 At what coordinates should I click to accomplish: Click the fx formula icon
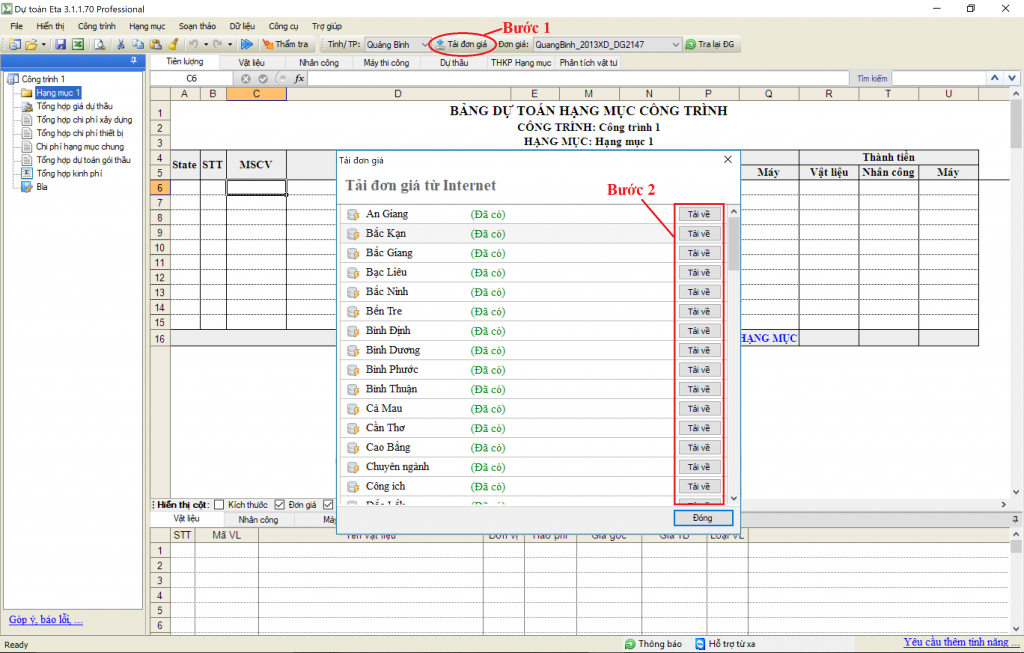299,78
